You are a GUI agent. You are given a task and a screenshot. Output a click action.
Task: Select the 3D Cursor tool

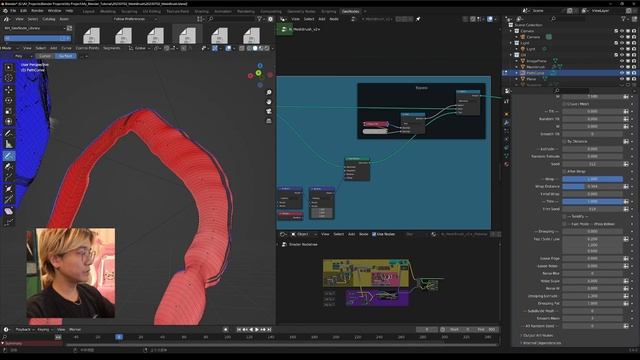click(9, 78)
